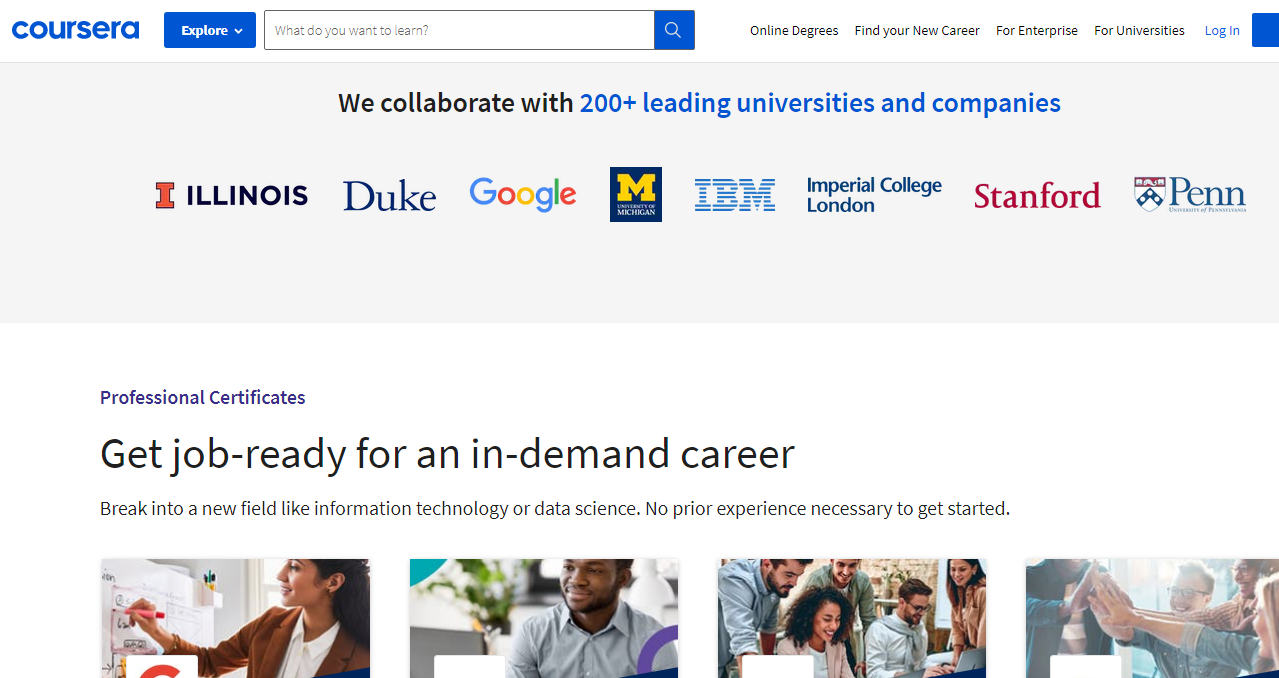Open the Explore dropdown menu
The height and width of the screenshot is (678, 1279).
tap(210, 30)
